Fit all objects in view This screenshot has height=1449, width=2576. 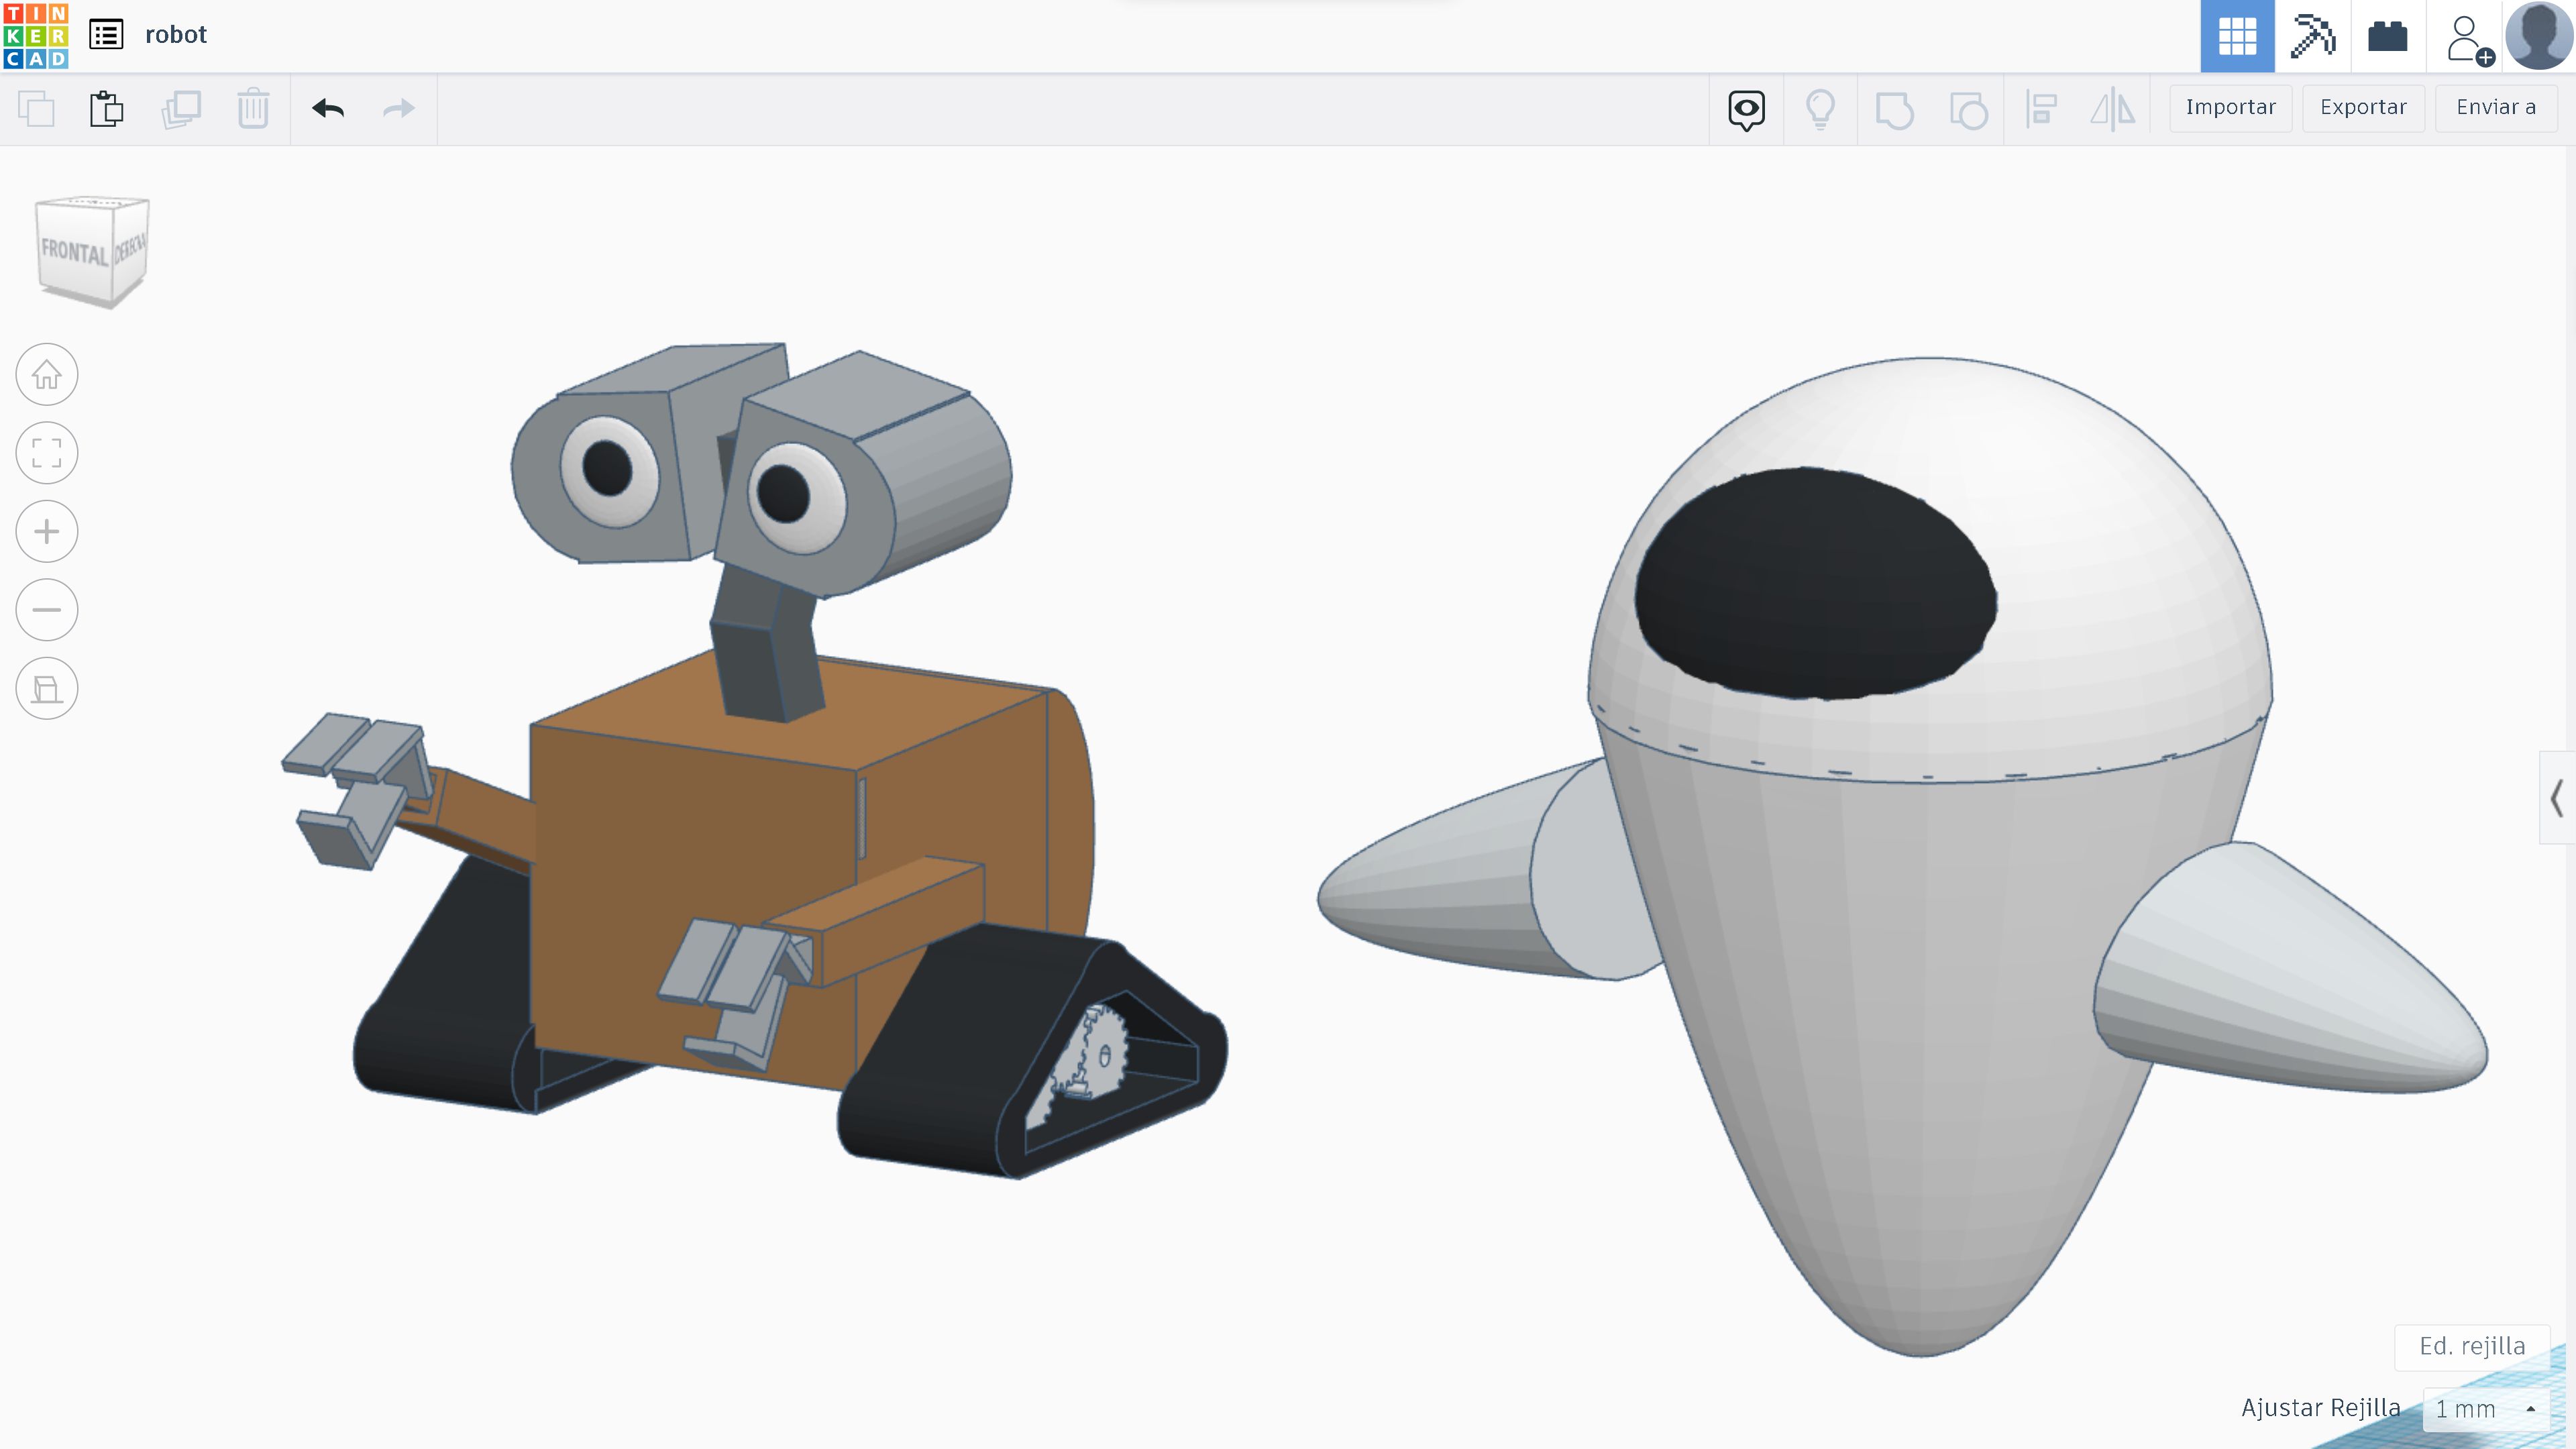(x=47, y=453)
